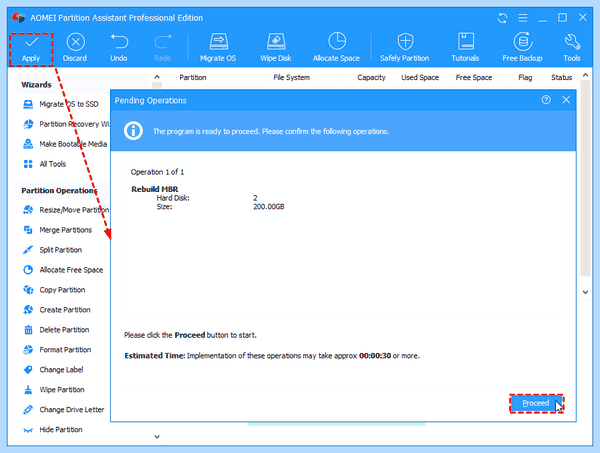The width and height of the screenshot is (600, 453).
Task: Click the Estimated Time label
Action: tap(155, 356)
